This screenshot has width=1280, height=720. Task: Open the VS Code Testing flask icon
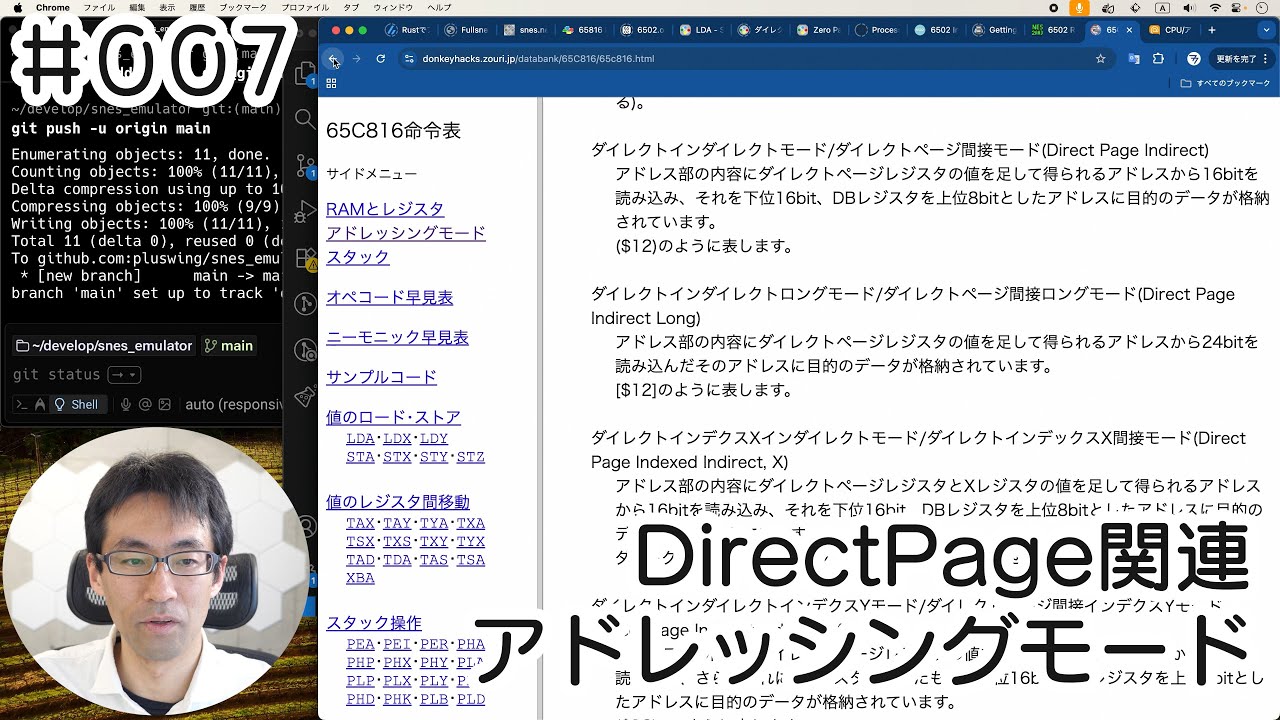[x=305, y=398]
